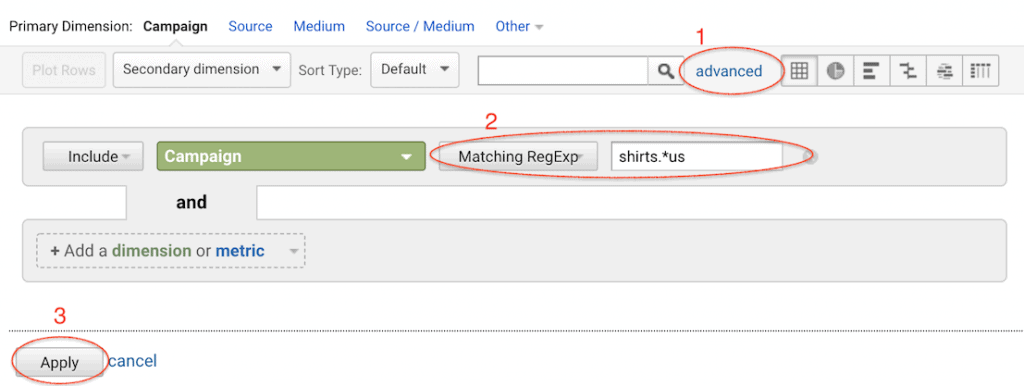This screenshot has height=386, width=1024.
Task: Select the Source / Medium dimension
Action: point(420,27)
